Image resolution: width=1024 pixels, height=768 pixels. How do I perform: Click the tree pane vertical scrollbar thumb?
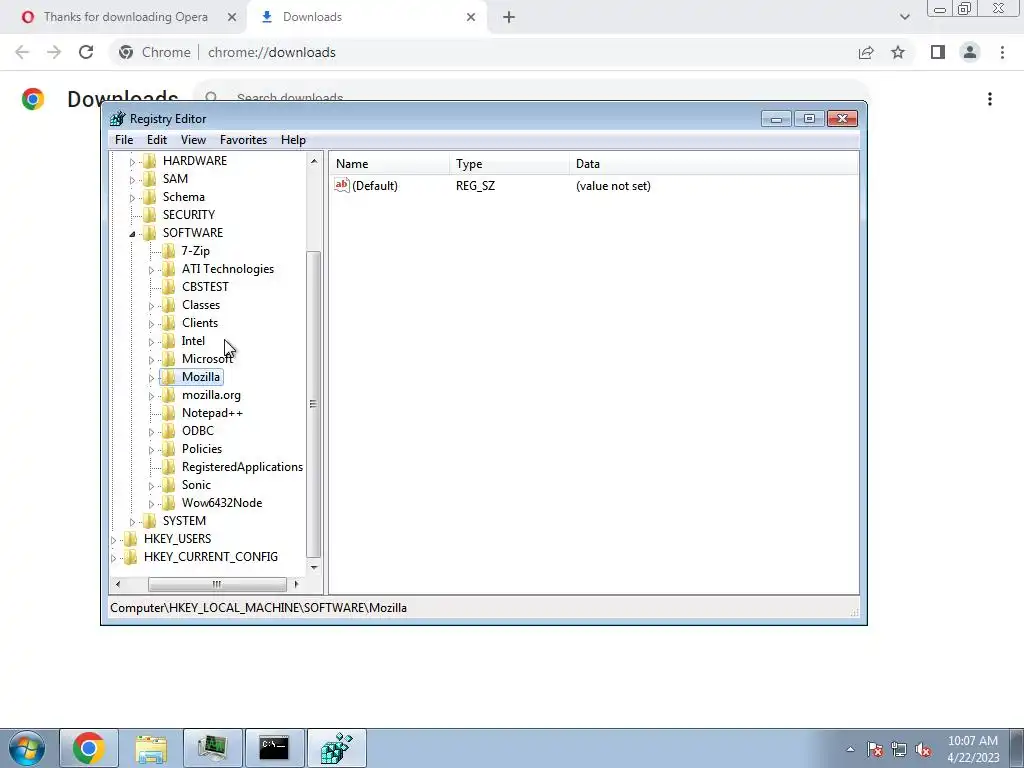click(x=313, y=404)
